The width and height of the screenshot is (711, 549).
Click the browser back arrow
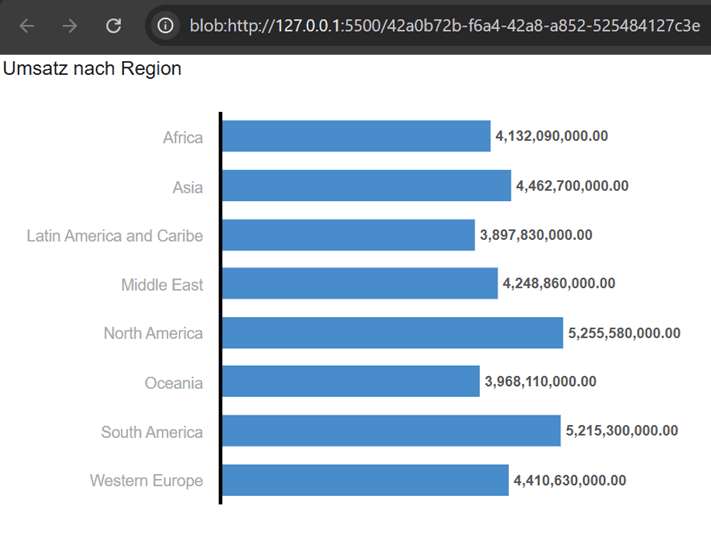(x=27, y=26)
